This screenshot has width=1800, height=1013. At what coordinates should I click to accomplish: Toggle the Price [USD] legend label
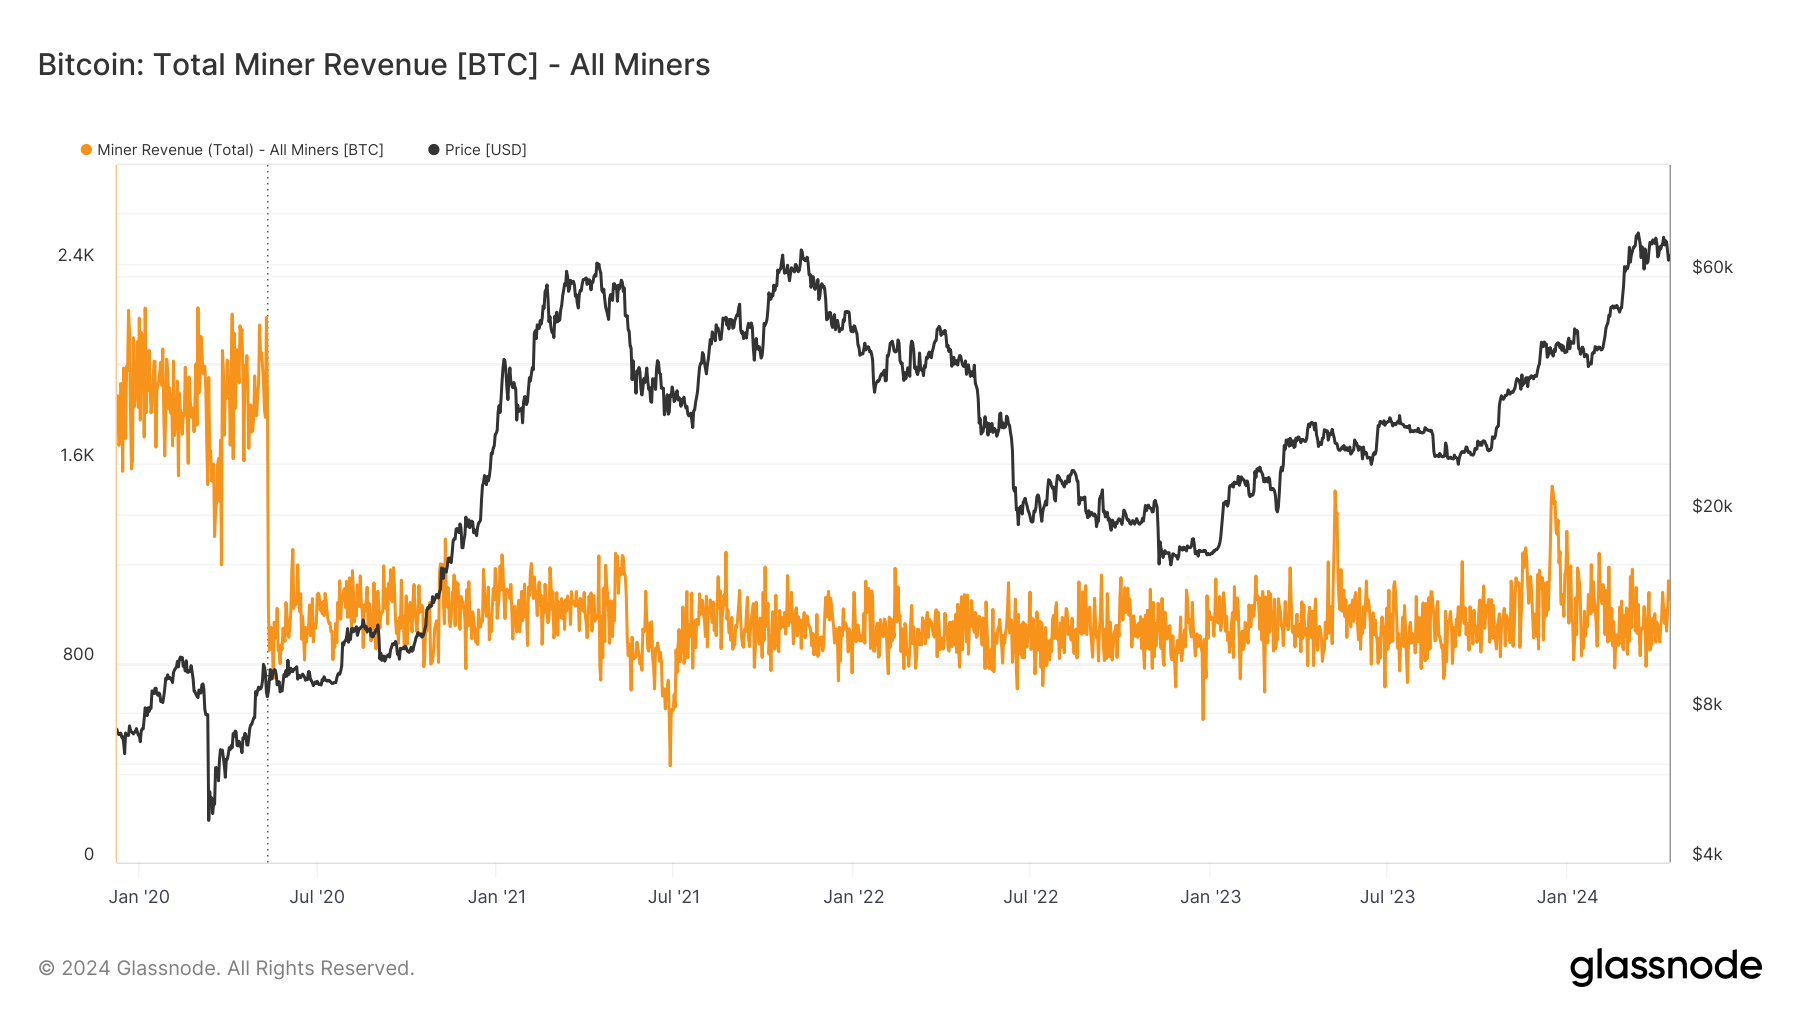click(485, 150)
